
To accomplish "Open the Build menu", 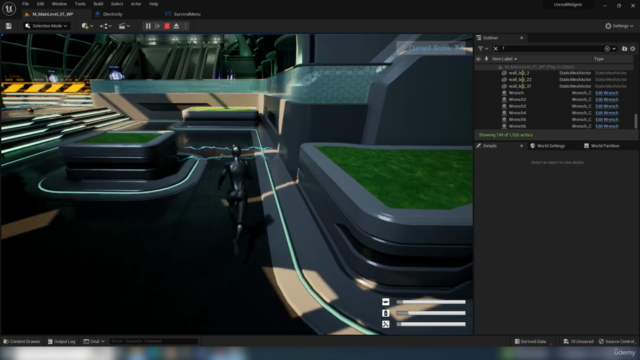I will [98, 4].
